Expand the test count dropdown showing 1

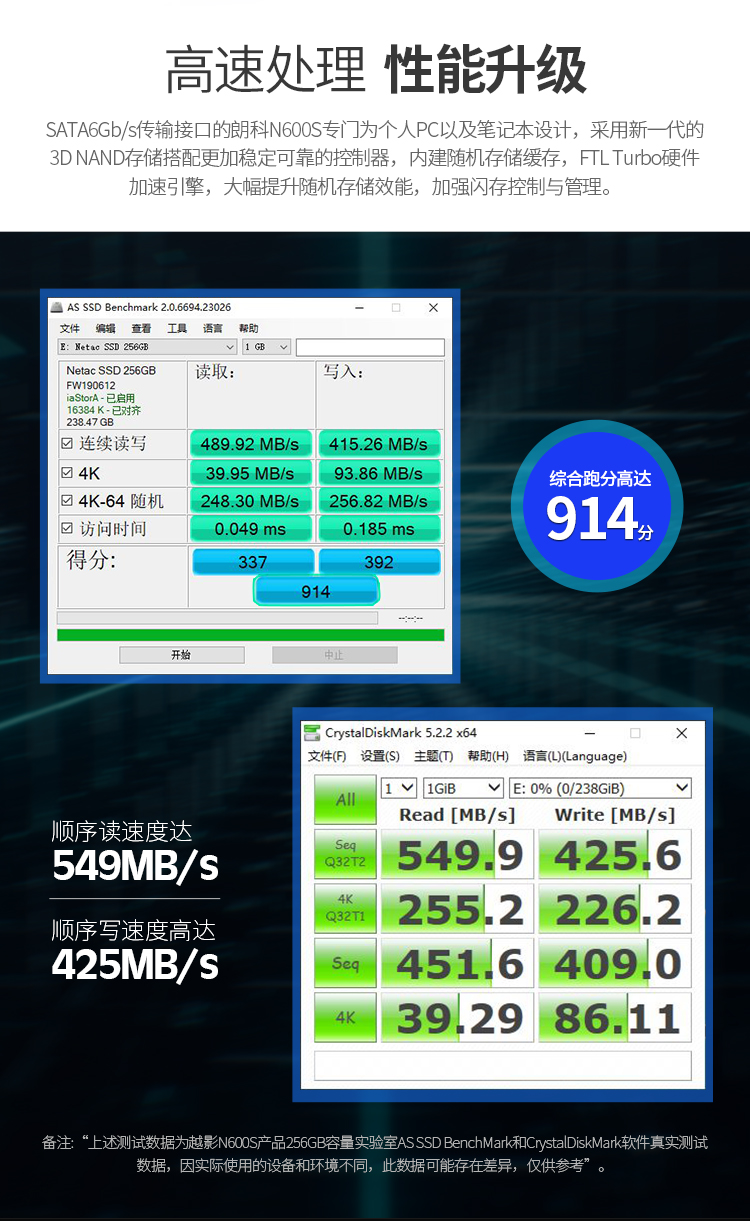tap(399, 788)
